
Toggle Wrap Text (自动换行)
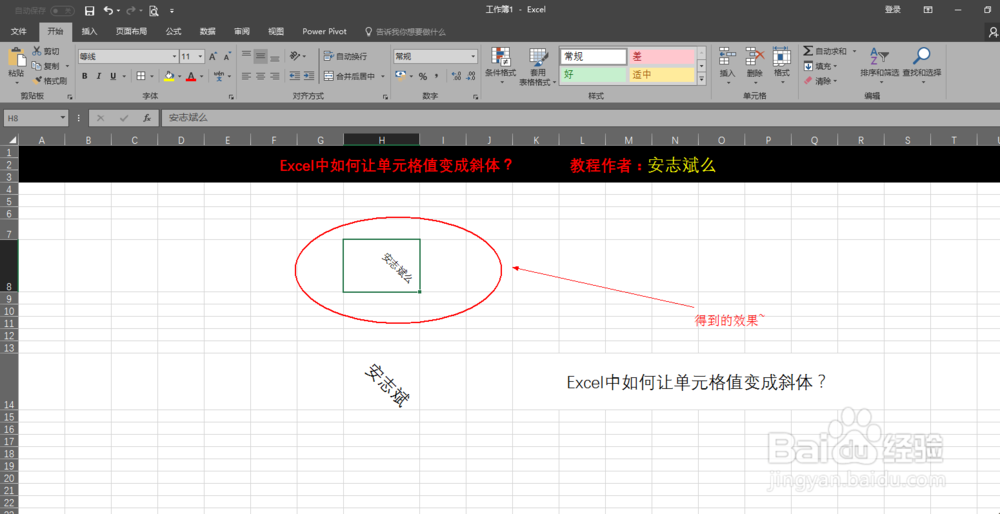(345, 56)
